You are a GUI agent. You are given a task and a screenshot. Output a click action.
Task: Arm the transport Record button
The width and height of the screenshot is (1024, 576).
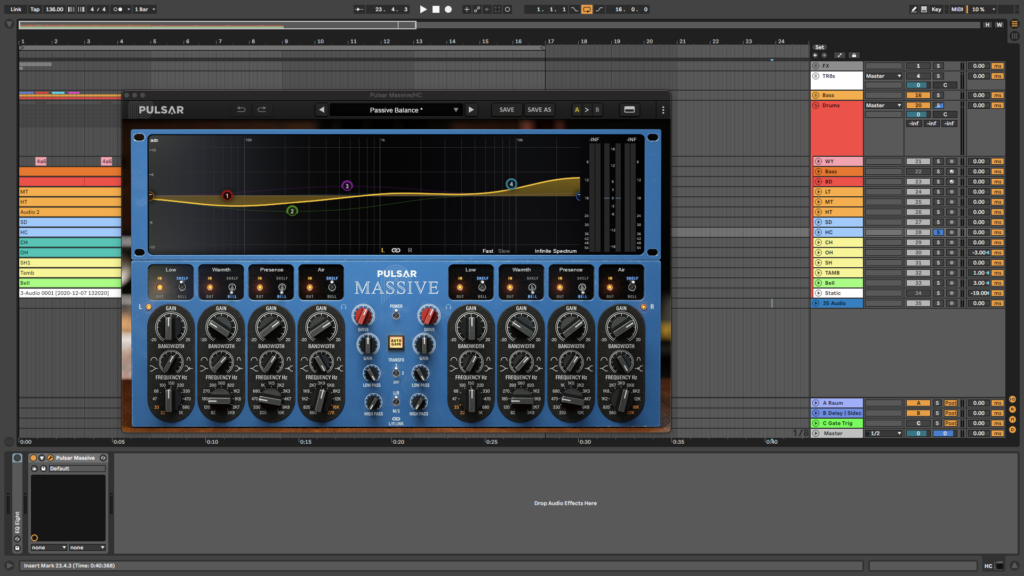pyautogui.click(x=448, y=9)
